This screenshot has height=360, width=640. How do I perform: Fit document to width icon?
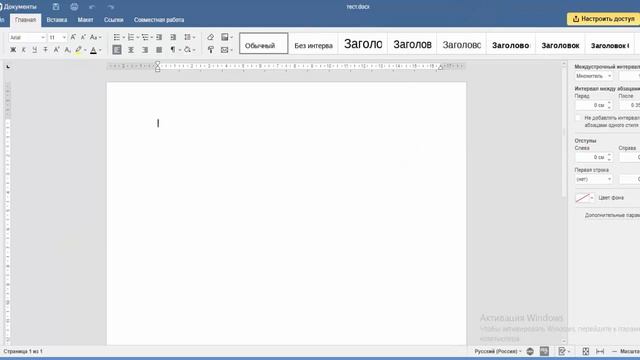(x=600, y=351)
